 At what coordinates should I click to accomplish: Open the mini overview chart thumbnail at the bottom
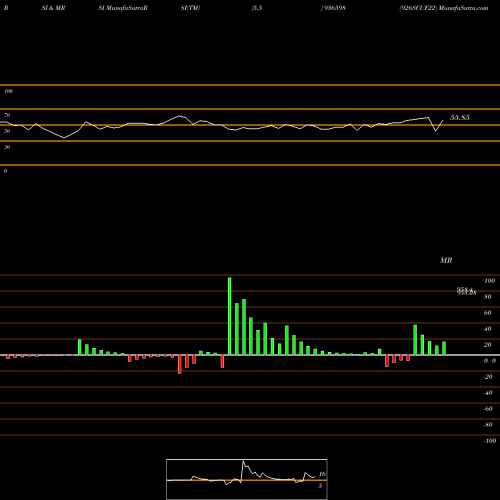click(247, 479)
